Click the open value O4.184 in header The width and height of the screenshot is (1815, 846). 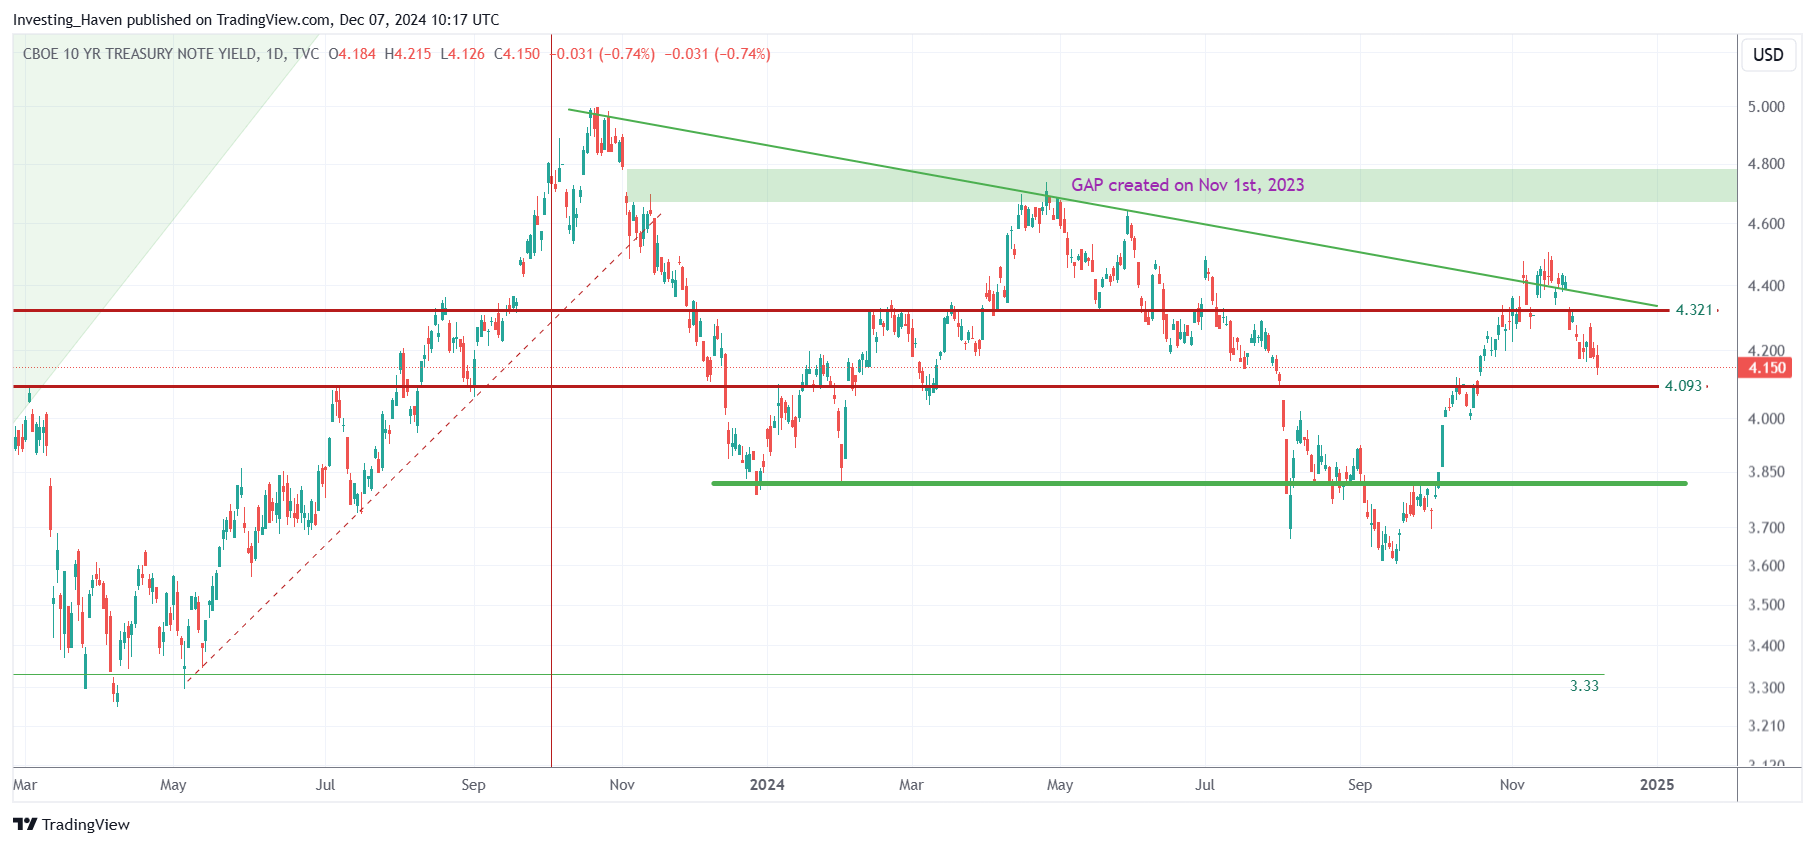[x=352, y=54]
